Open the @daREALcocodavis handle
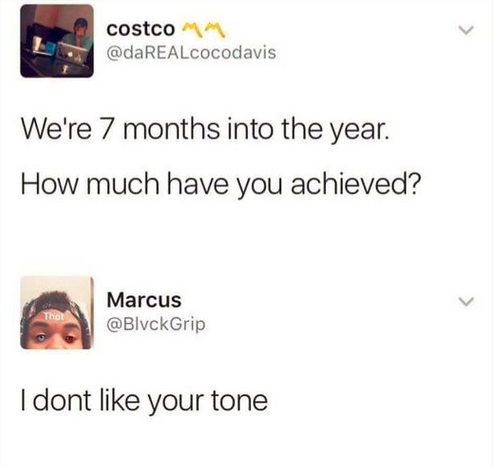 click(191, 53)
